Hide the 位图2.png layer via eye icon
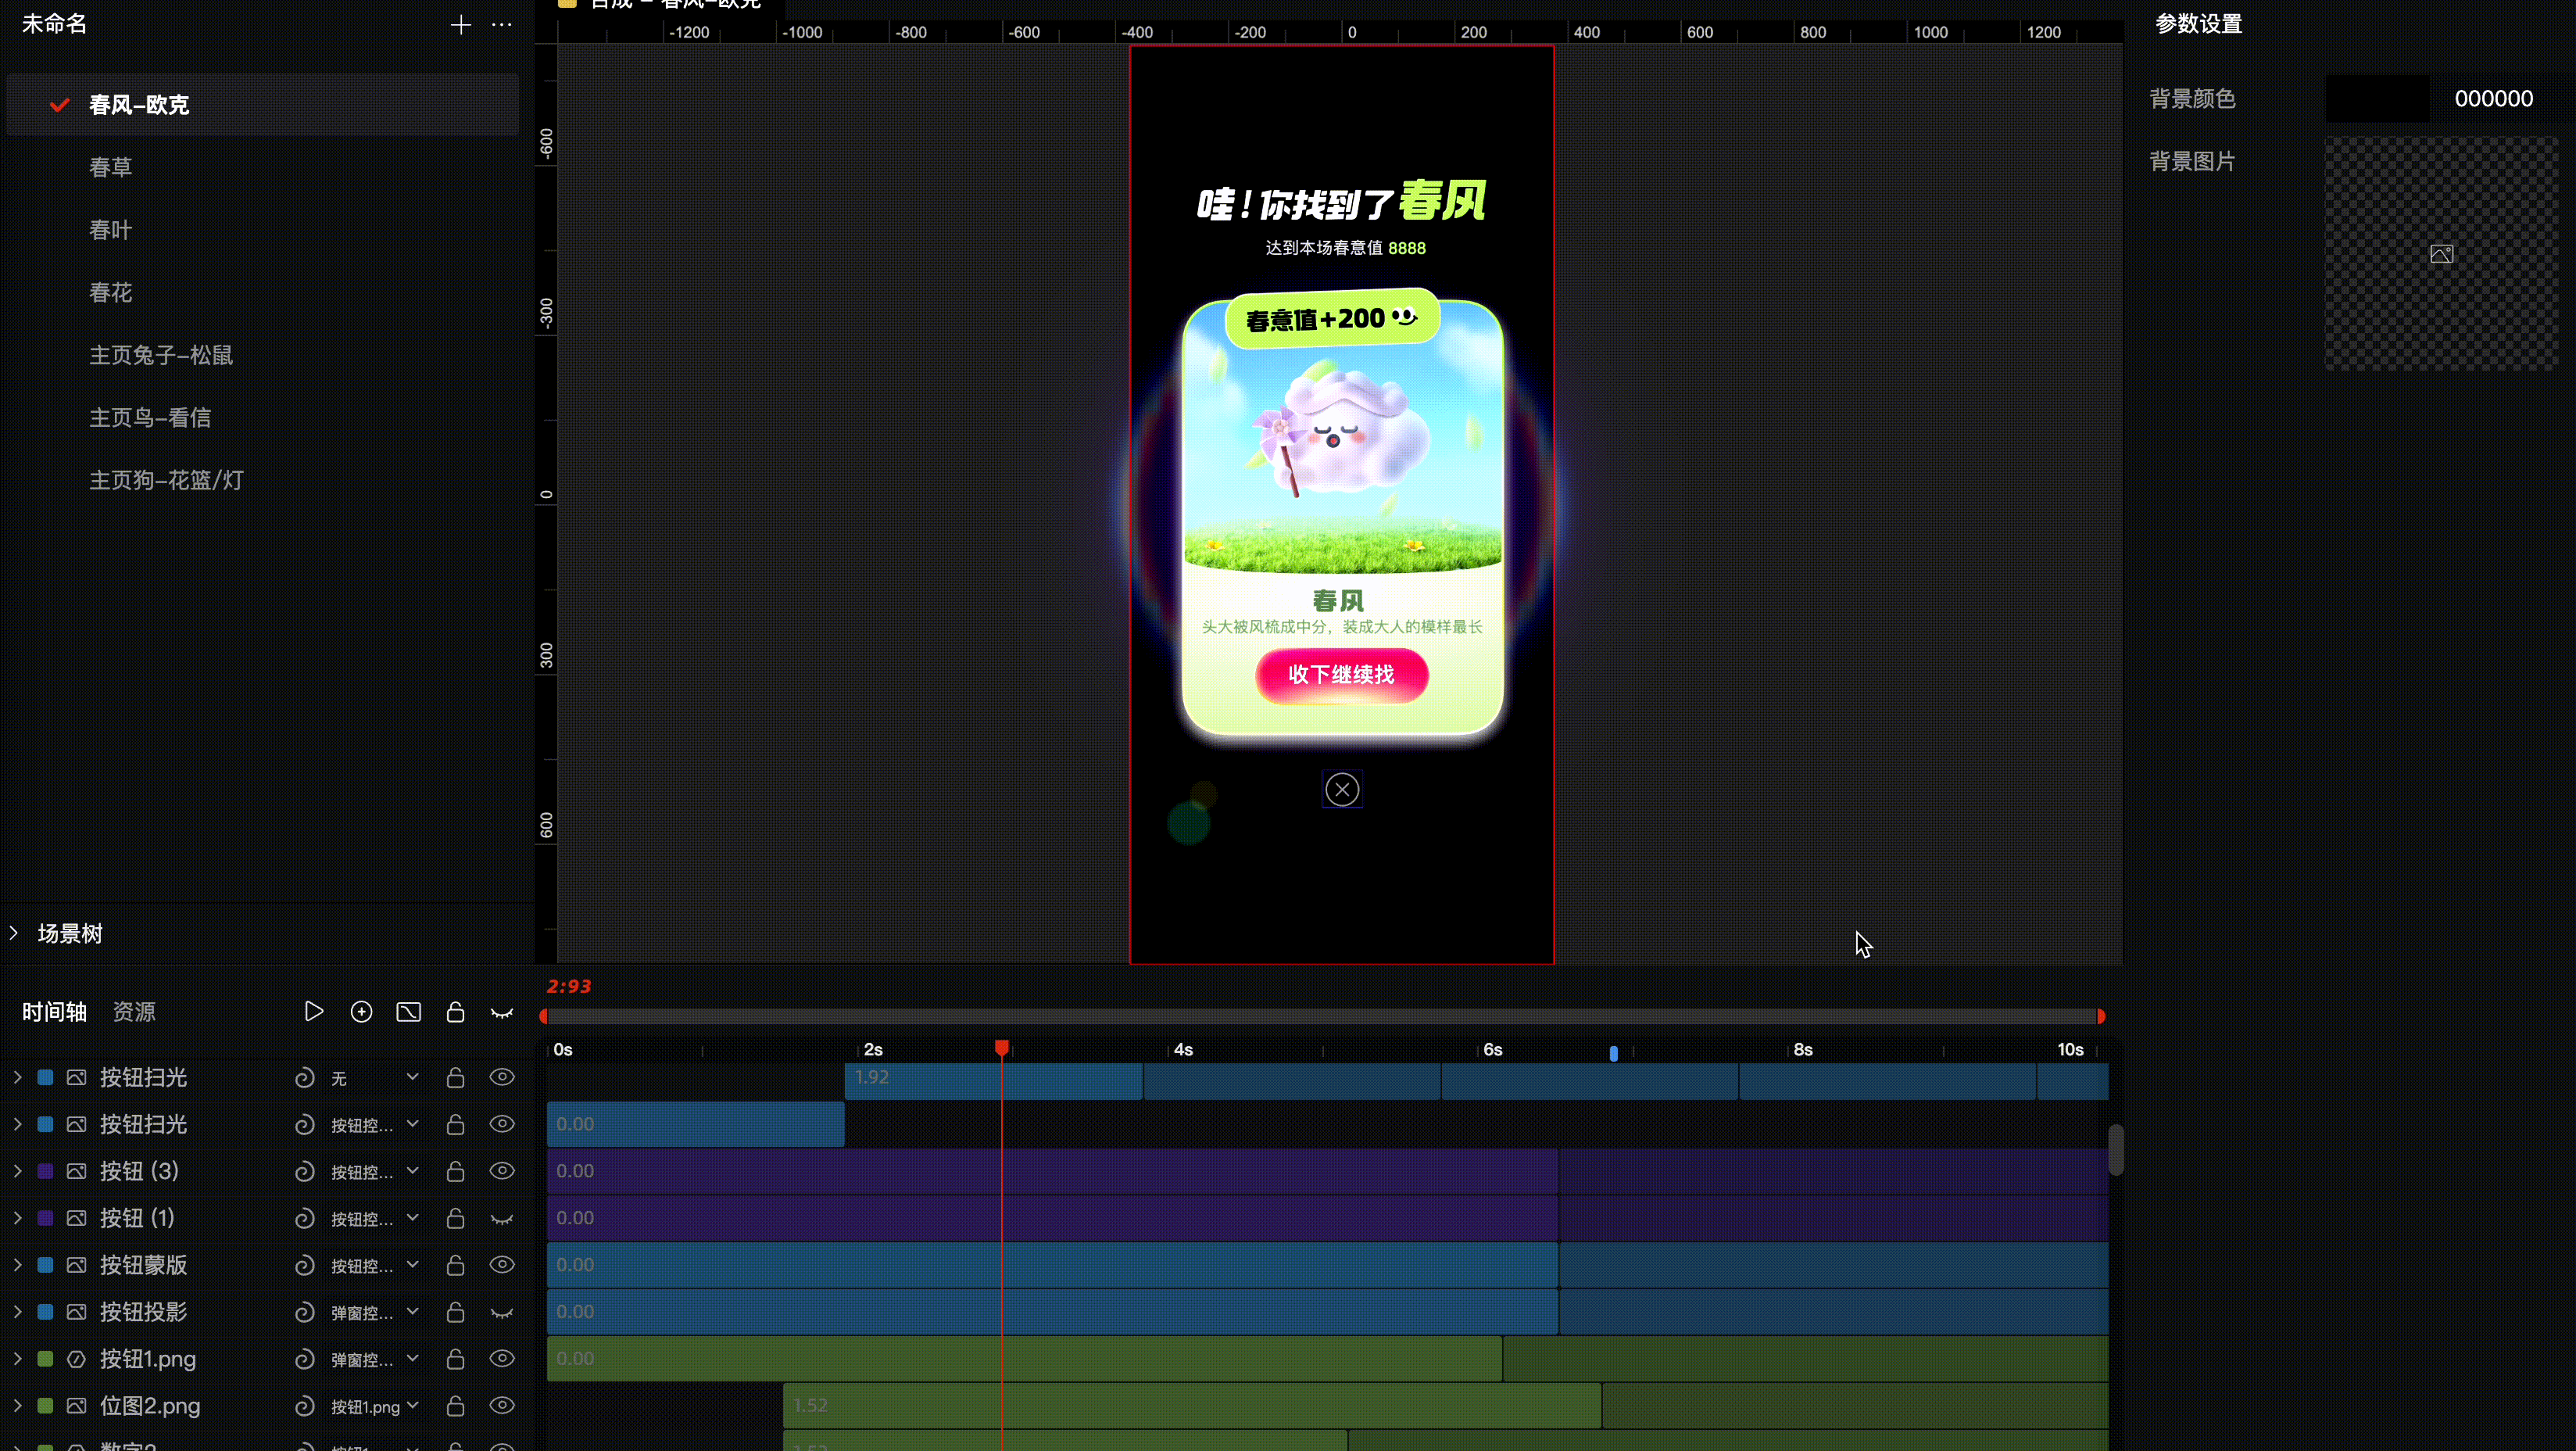The image size is (2576, 1451). 502,1406
